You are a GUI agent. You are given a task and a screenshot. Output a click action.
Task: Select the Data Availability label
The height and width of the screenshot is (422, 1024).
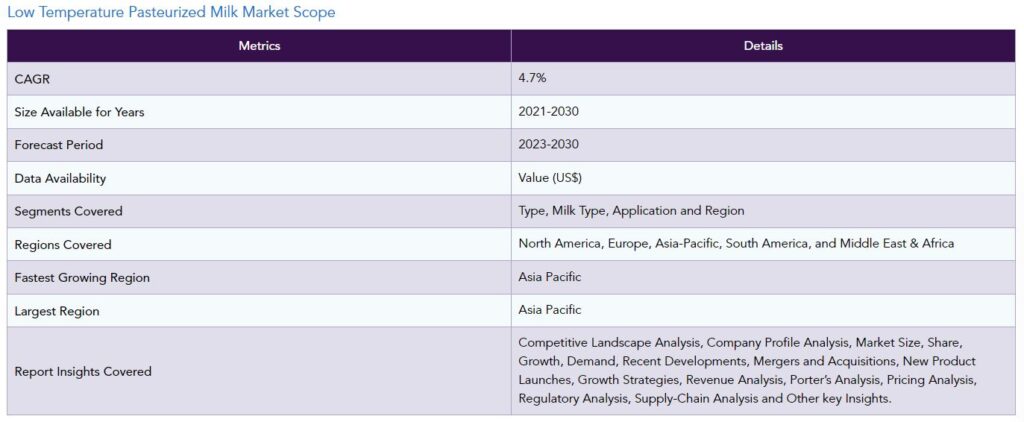60,178
